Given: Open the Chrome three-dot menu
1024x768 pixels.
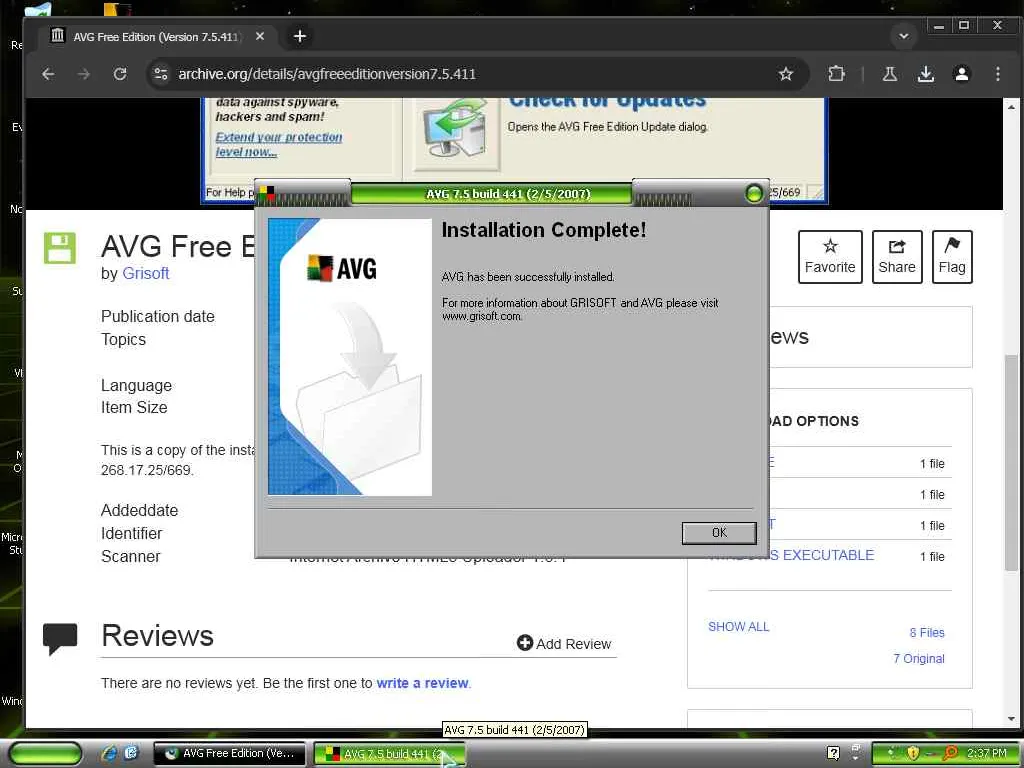Looking at the screenshot, I should point(997,74).
